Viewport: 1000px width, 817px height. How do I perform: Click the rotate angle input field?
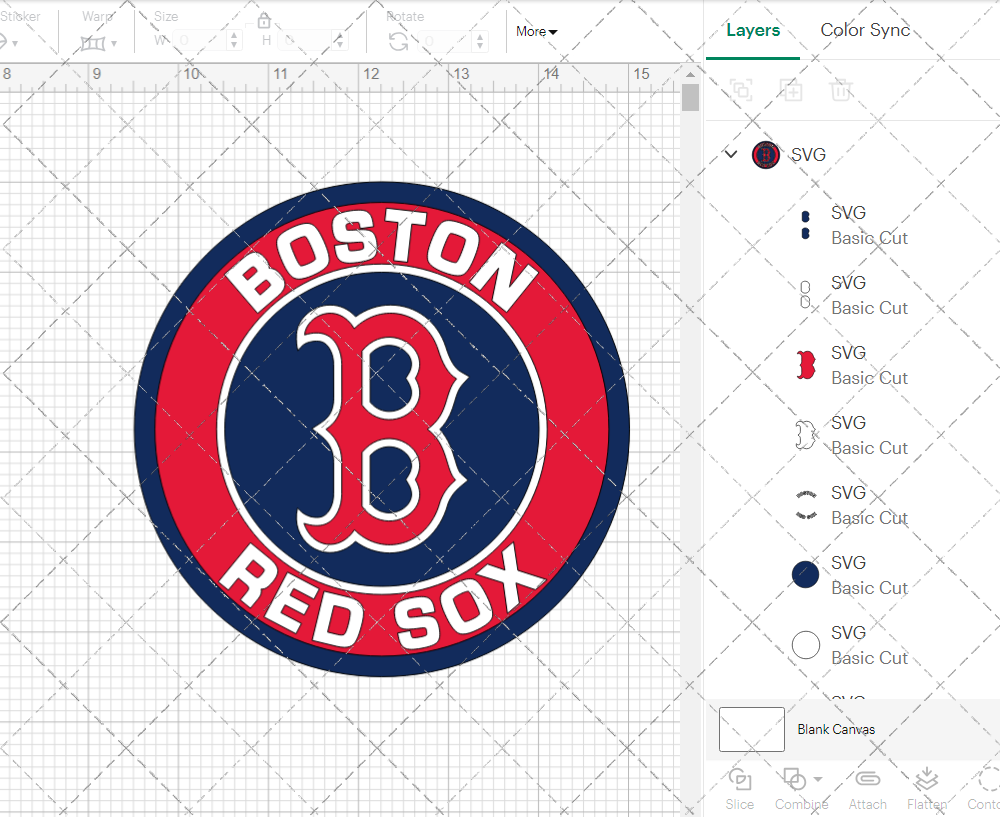tap(446, 41)
